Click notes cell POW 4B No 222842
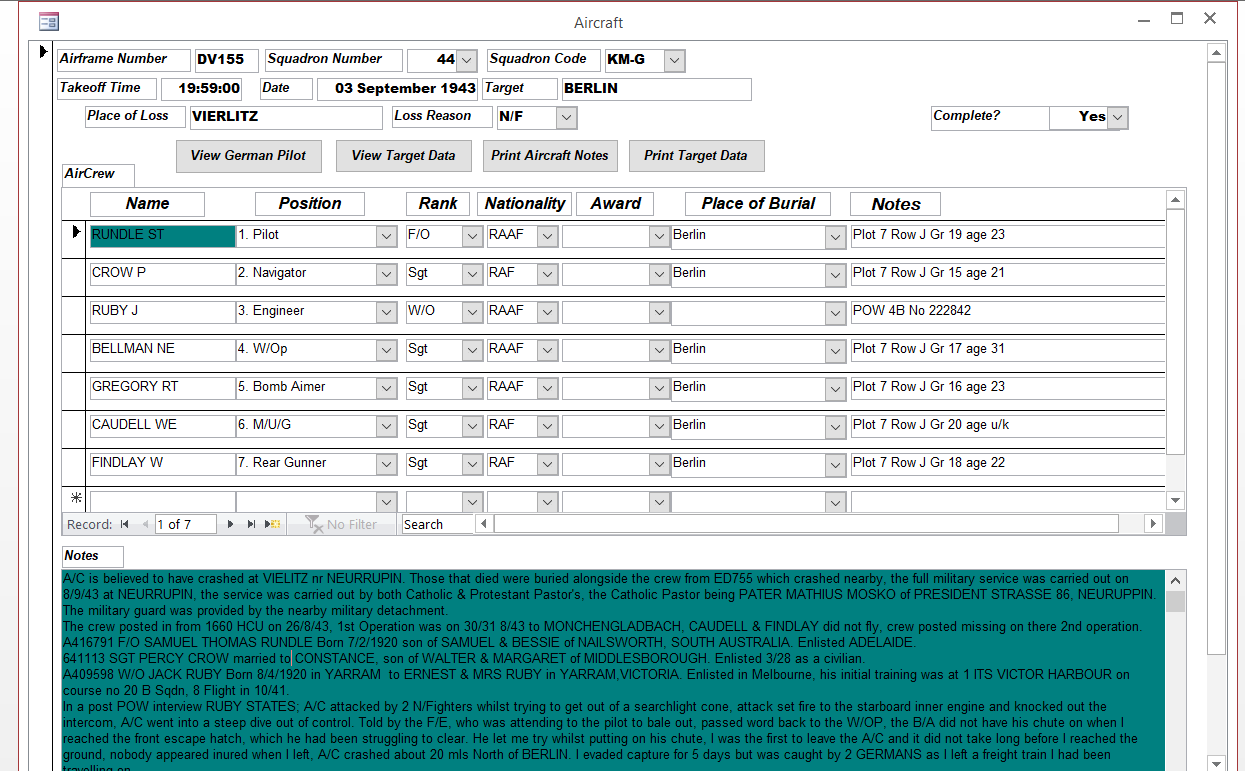This screenshot has width=1245, height=771. point(1008,311)
